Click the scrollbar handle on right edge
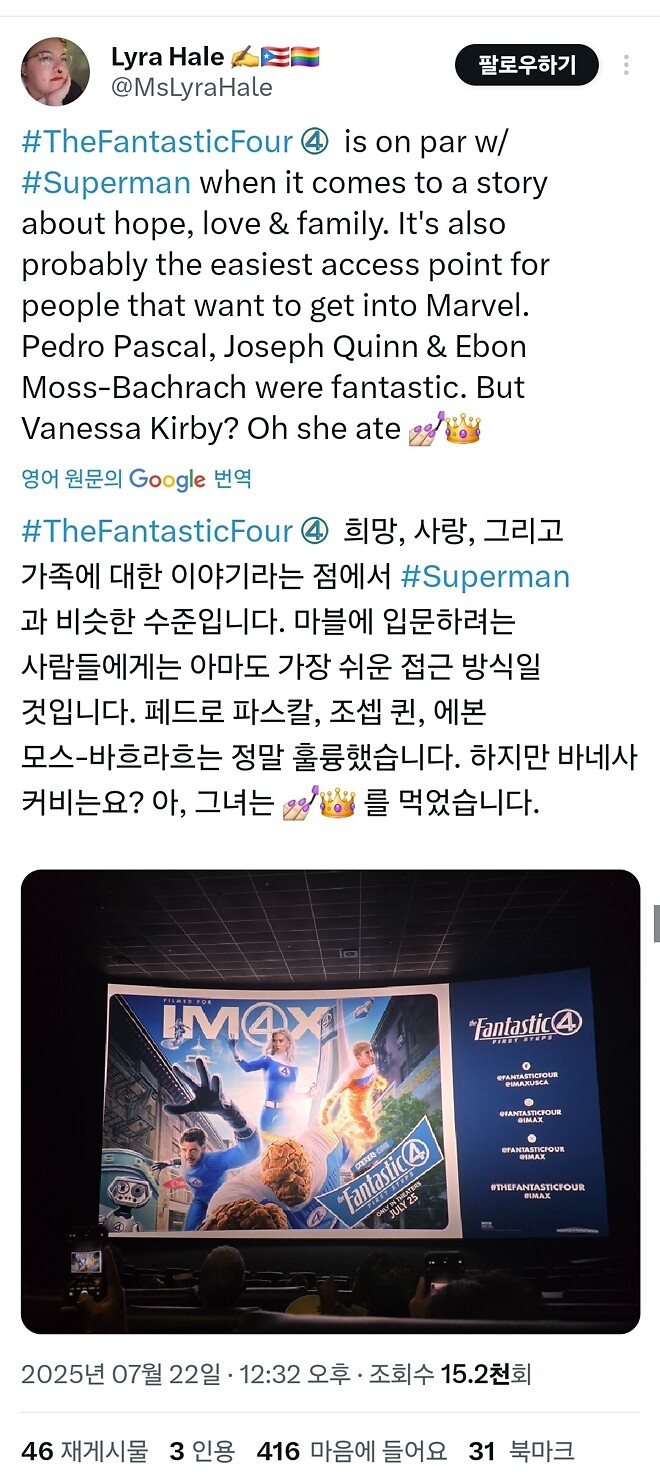This screenshot has height=1478, width=660. (656, 922)
